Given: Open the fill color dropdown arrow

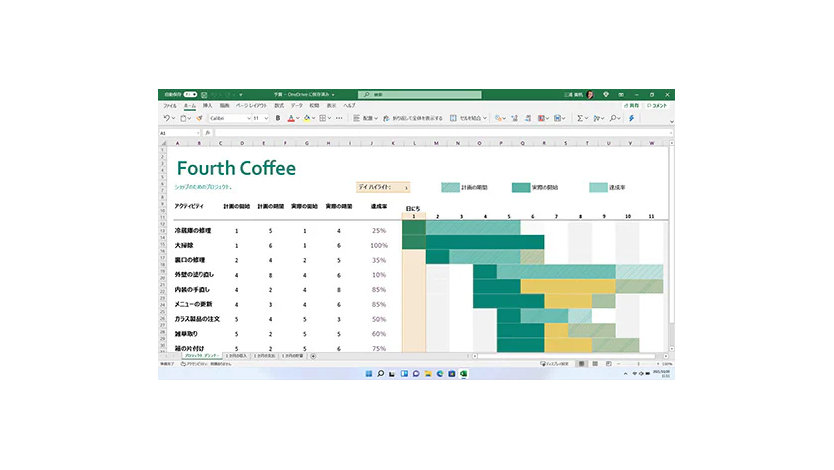Looking at the screenshot, I should (314, 119).
